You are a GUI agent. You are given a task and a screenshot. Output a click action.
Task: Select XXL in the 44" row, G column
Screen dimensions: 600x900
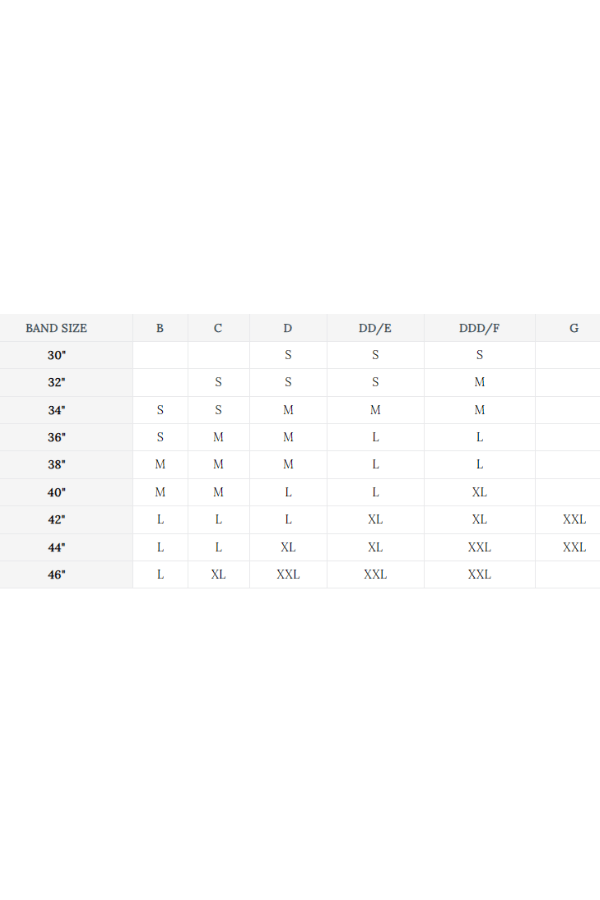[574, 547]
